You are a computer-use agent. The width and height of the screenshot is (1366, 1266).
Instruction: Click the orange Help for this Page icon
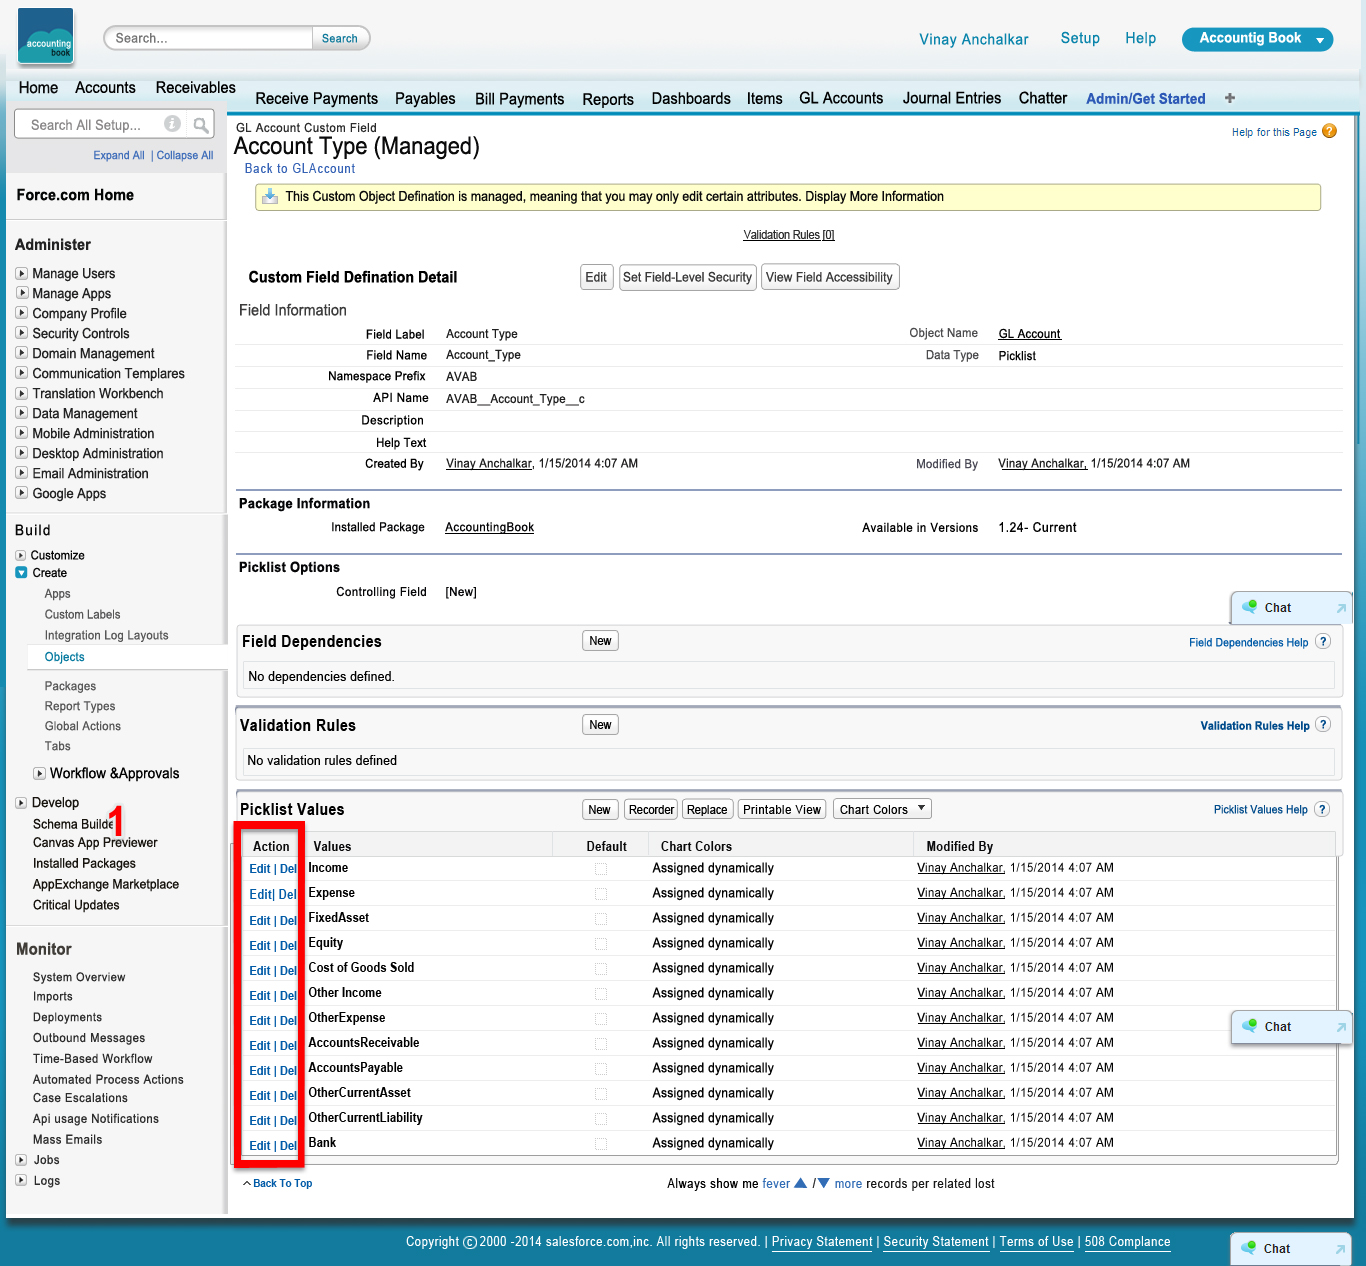[x=1329, y=131]
